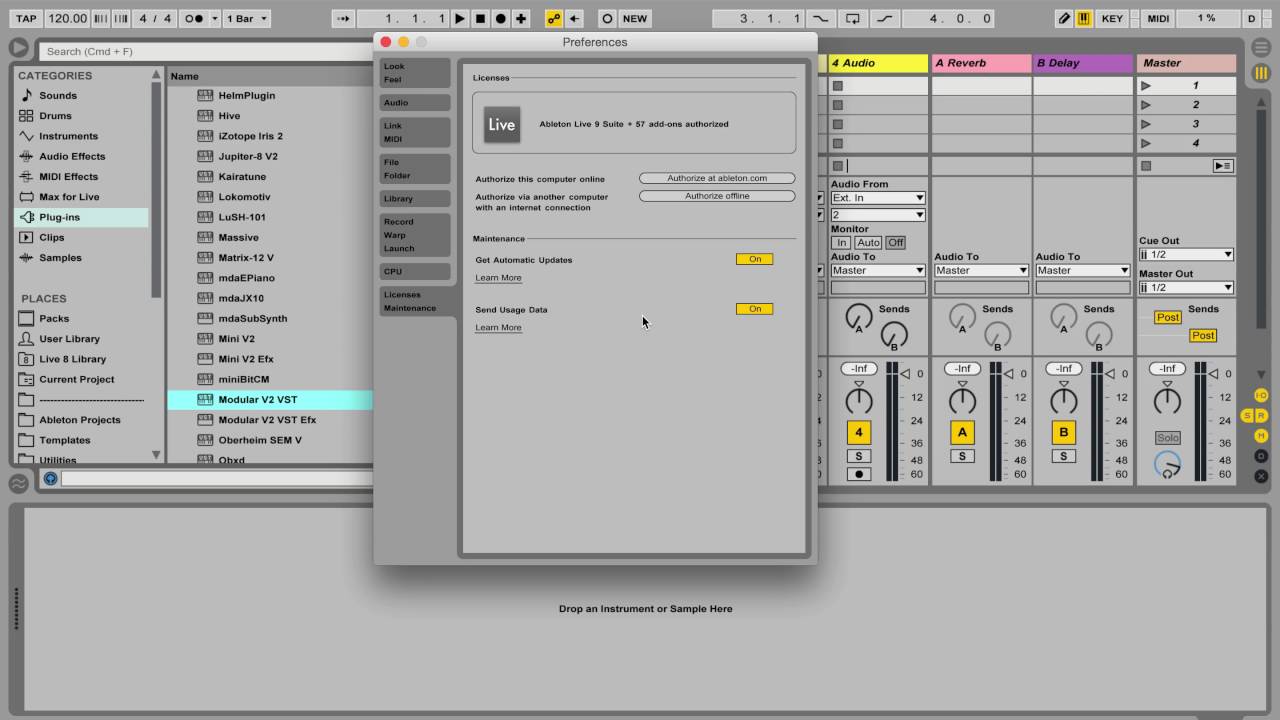Set Monitor to In on 4 Audio
Viewport: 1280px width, 720px height.
tap(841, 243)
